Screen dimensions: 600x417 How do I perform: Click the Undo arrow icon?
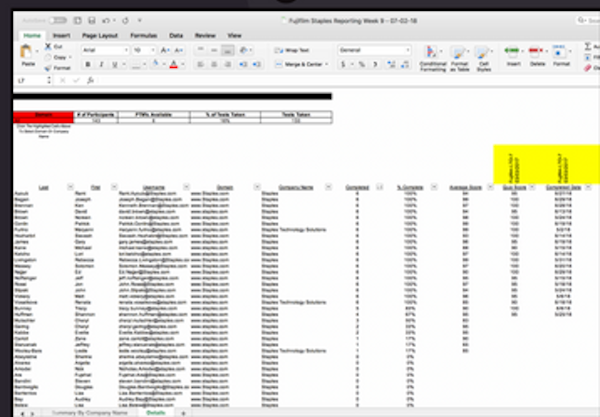coord(106,20)
